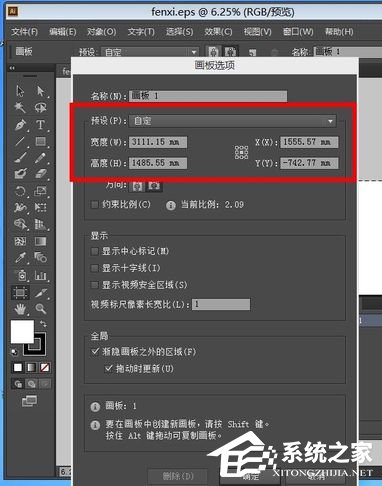
Task: Select the Artboard tool
Action: click(20, 293)
